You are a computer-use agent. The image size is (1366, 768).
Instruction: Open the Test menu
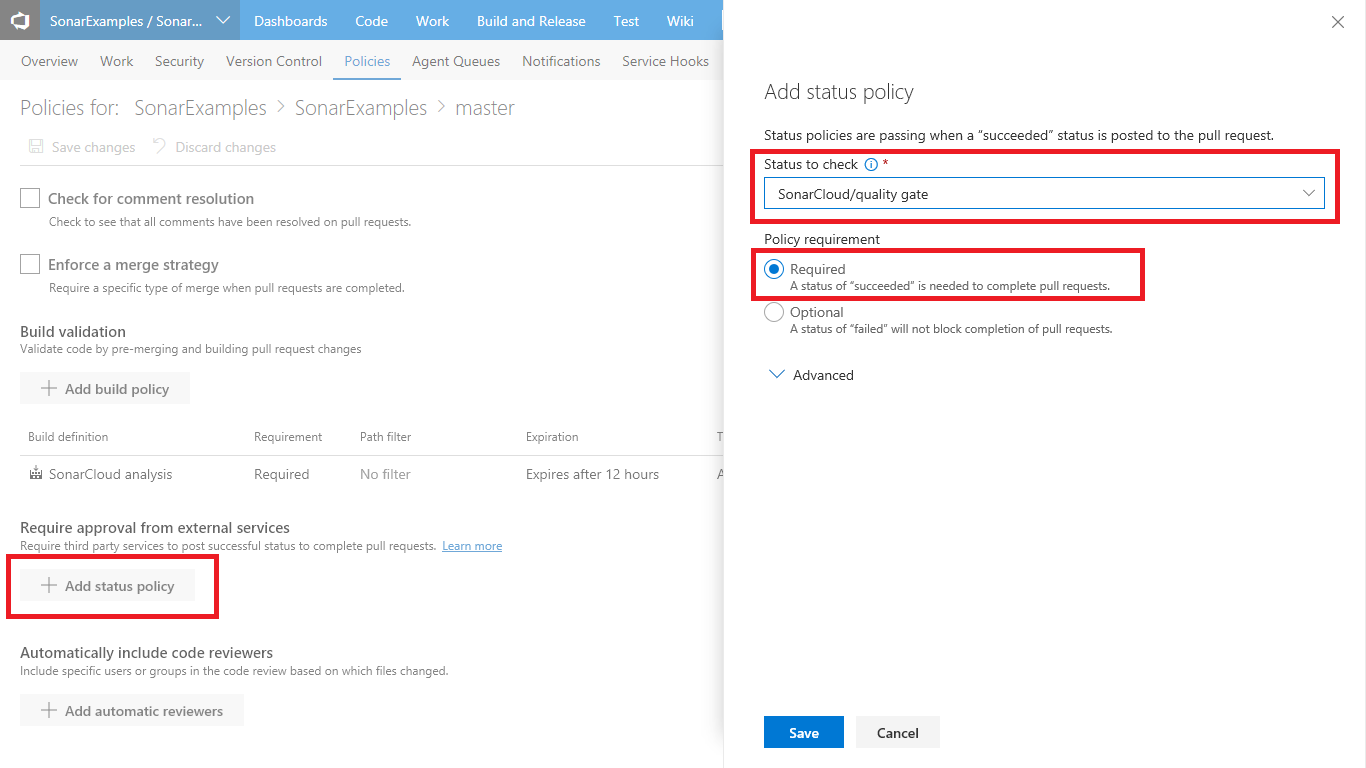(x=627, y=20)
